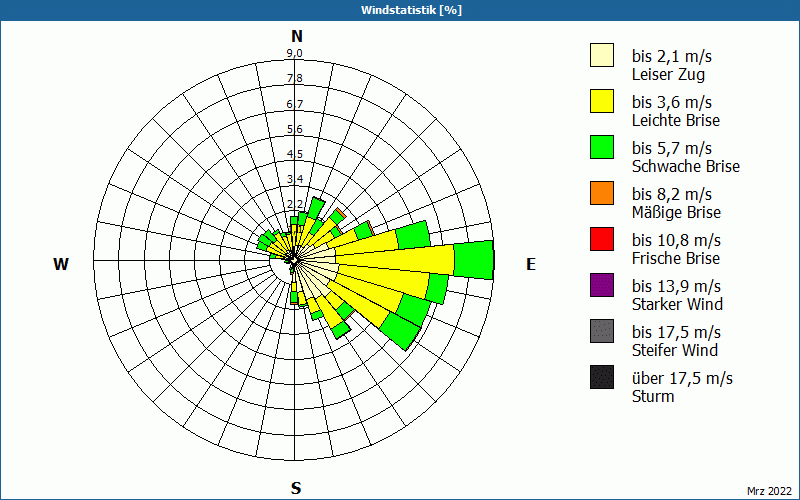Click the 'Starker Wind' legend label
Screen dimensions: 800x500
(677, 304)
